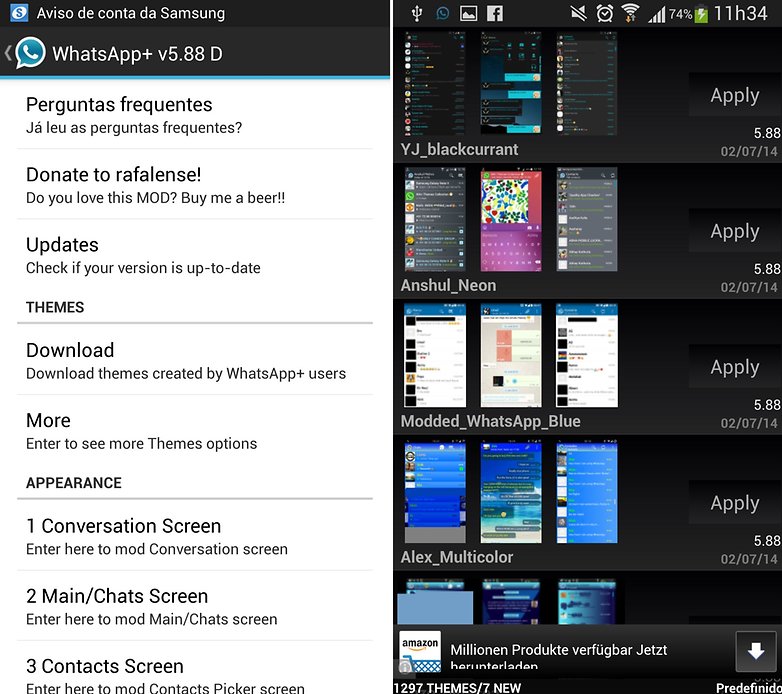Viewport: 782px width, 694px height.
Task: Open Modded_WhatsApp_Blue conversation preview thumbnail
Action: click(511, 355)
